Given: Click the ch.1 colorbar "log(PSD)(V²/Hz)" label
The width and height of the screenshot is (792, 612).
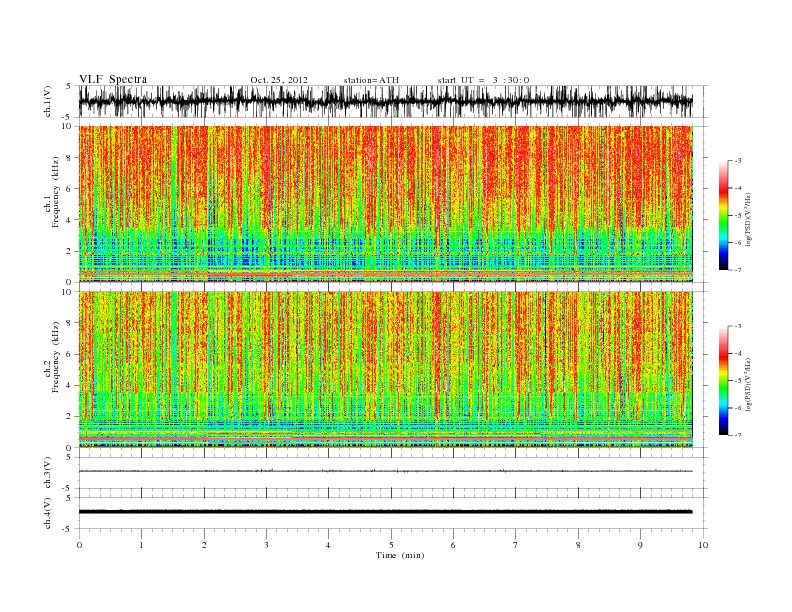Looking at the screenshot, I should (749, 220).
